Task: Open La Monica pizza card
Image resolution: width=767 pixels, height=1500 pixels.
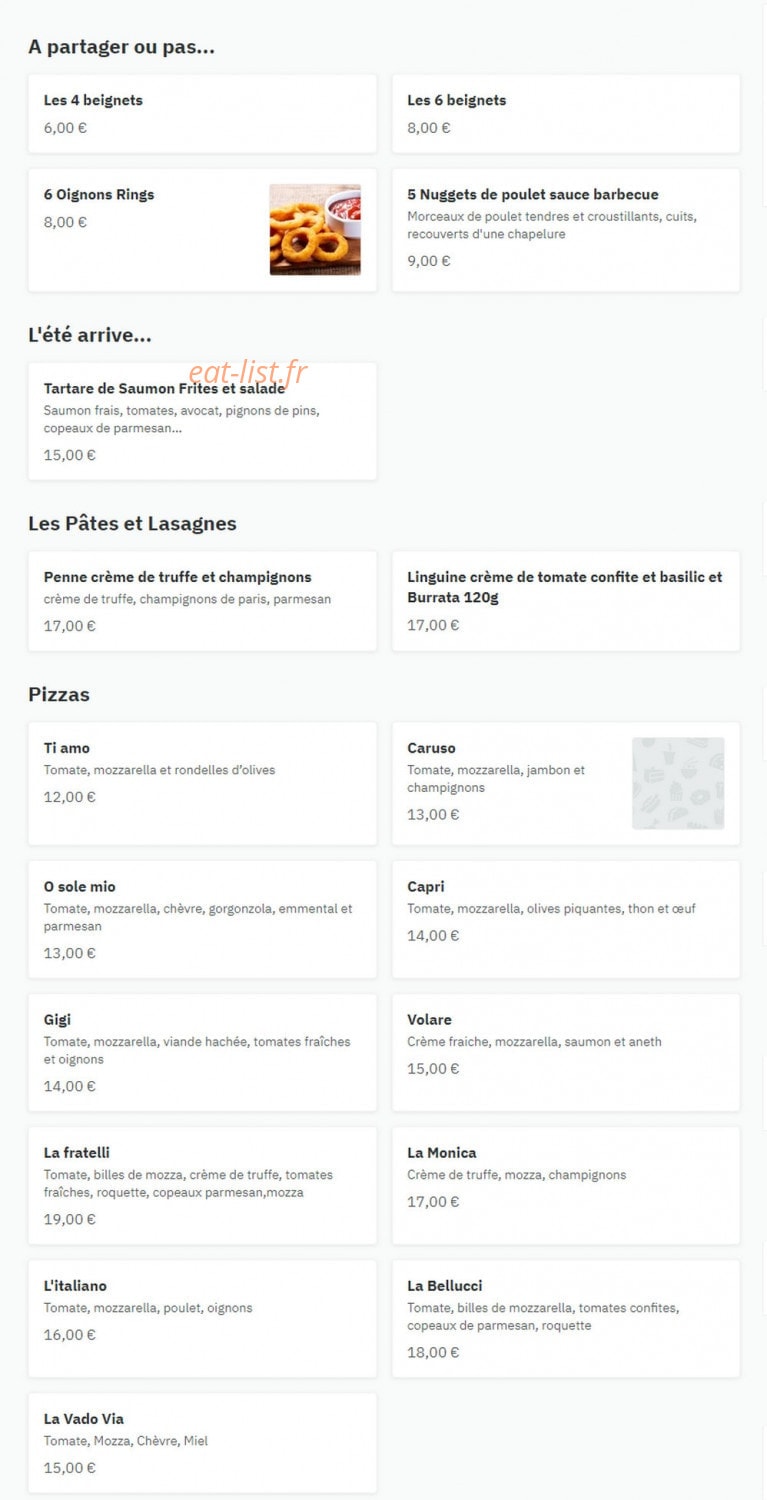Action: 566,1185
